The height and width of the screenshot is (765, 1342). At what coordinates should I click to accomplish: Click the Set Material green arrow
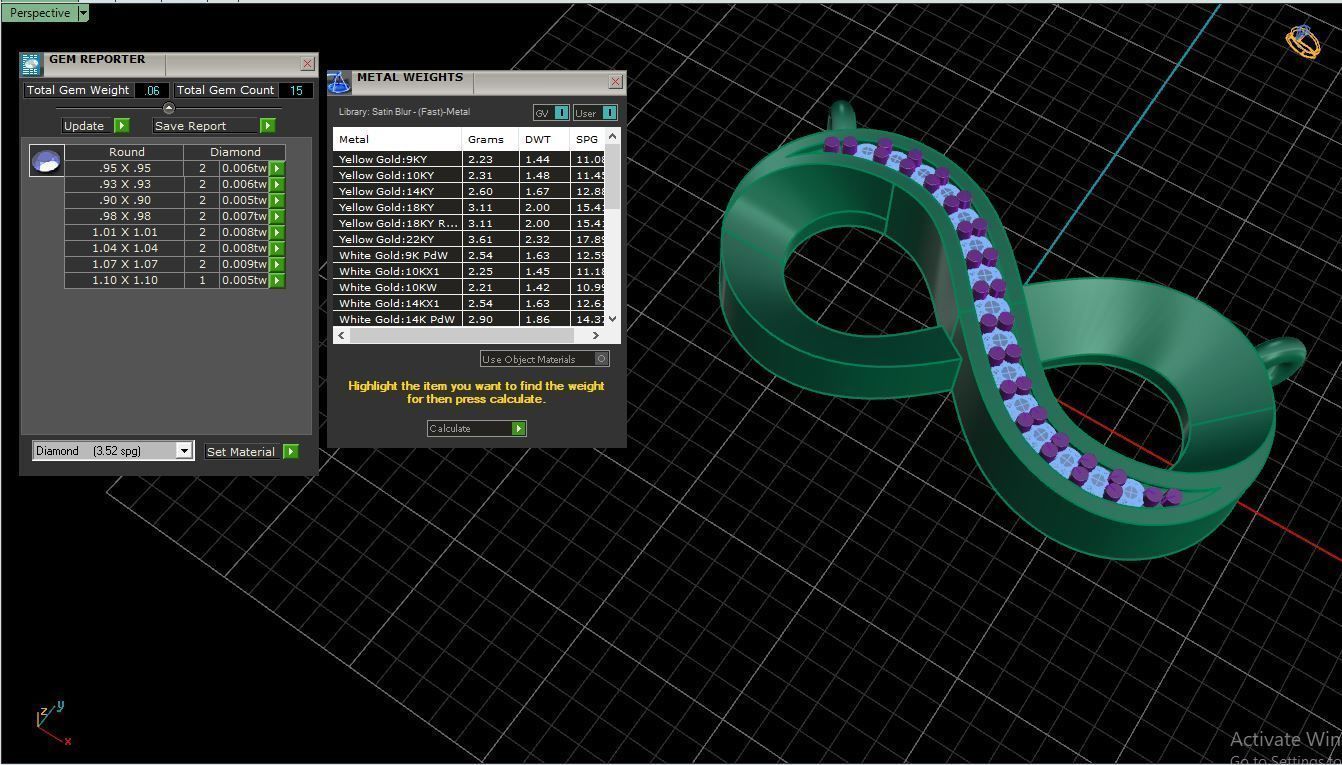point(290,452)
